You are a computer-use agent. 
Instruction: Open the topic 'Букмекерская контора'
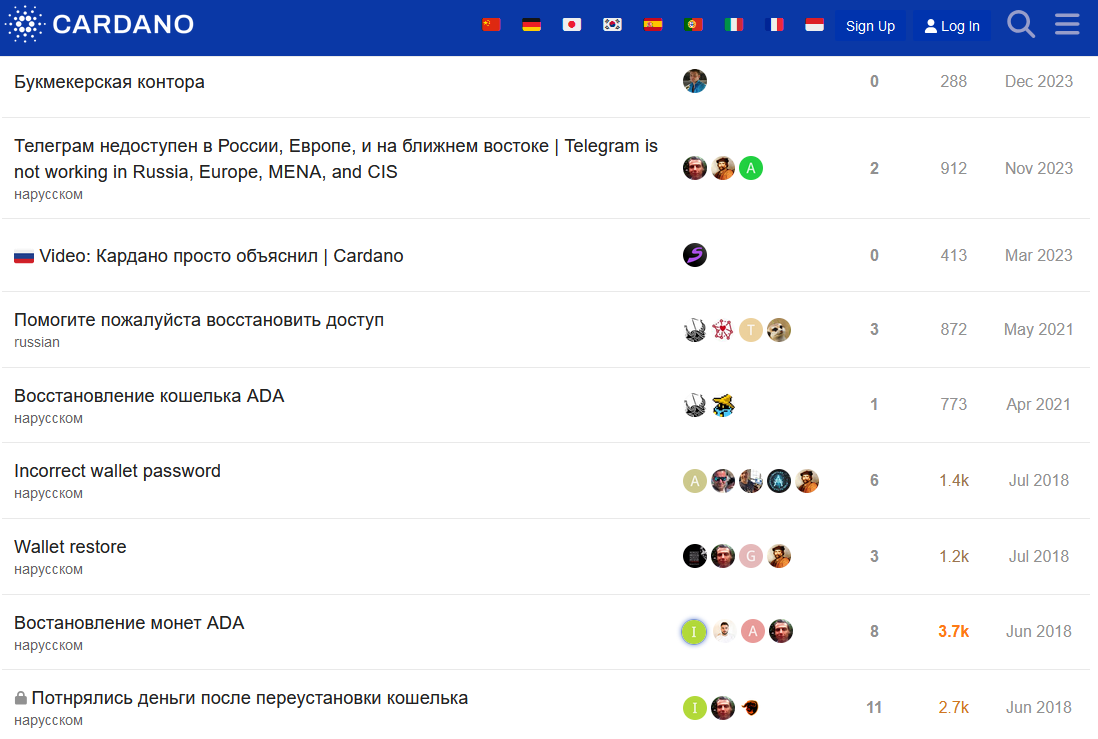[x=109, y=82]
